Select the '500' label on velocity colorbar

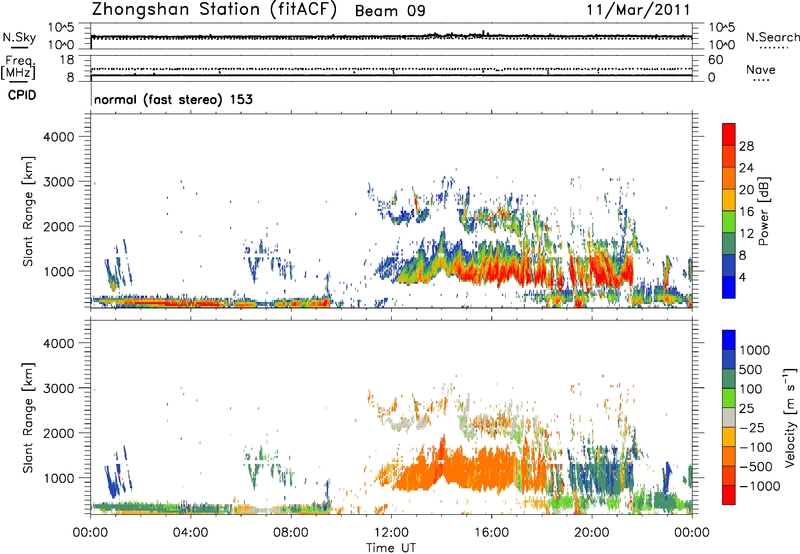pyautogui.click(x=750, y=370)
